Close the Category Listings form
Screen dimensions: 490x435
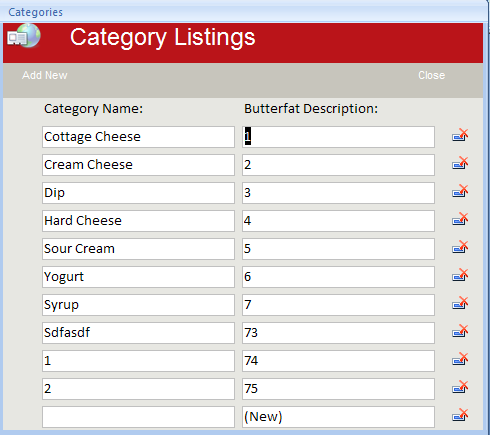(432, 75)
